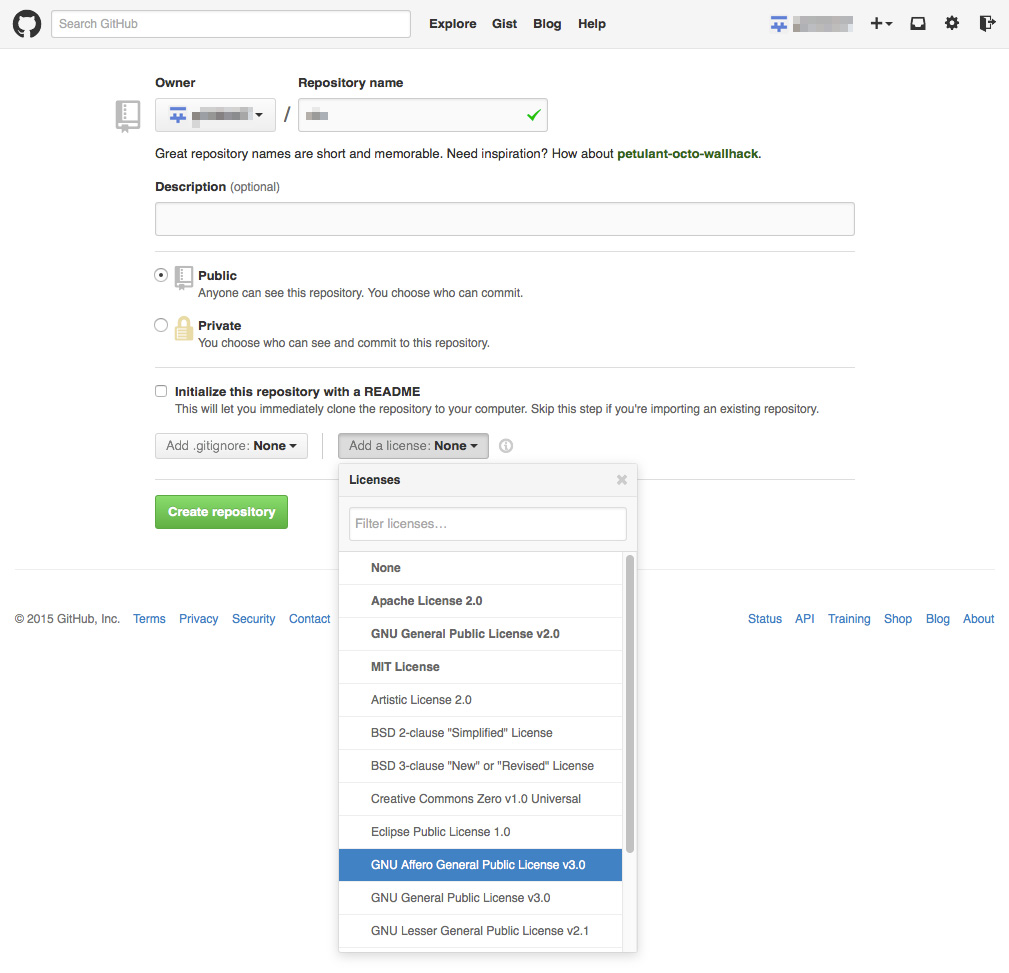Expand the Owner dropdown
The width and height of the screenshot is (1009, 973).
(215, 116)
